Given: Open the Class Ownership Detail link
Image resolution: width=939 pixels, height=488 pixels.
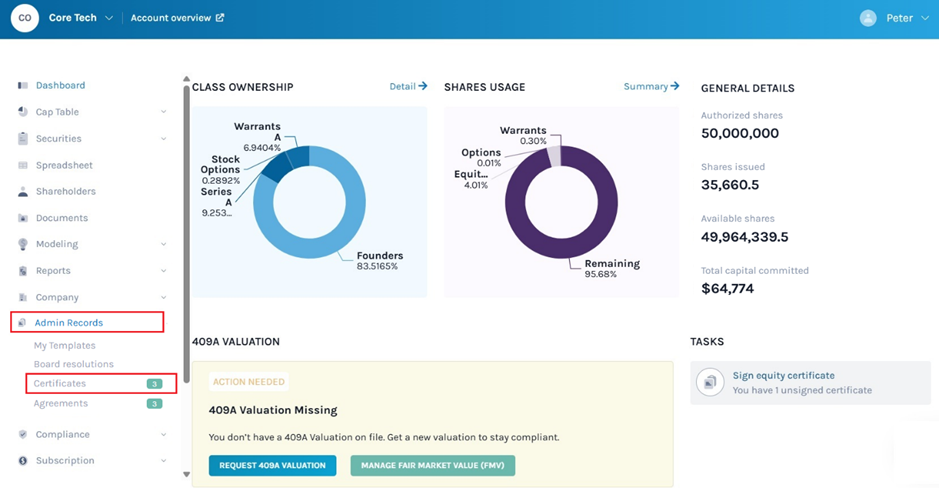Looking at the screenshot, I should point(408,87).
